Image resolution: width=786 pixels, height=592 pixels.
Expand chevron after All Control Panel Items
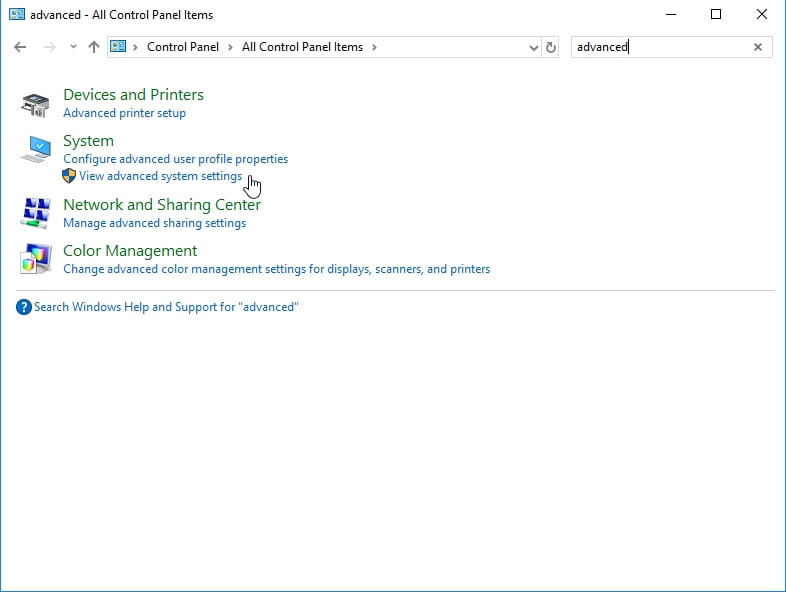[x=374, y=47]
